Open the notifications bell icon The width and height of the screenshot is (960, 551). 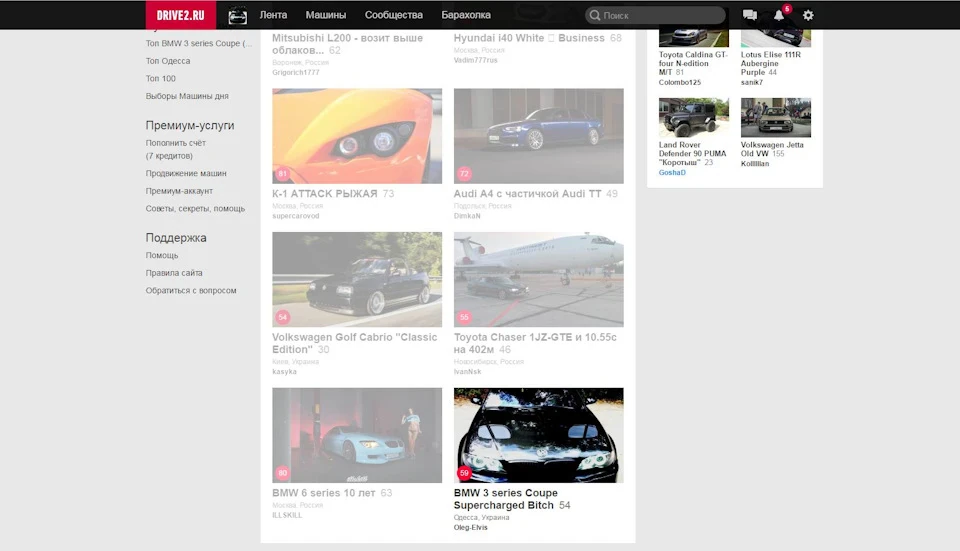point(779,15)
